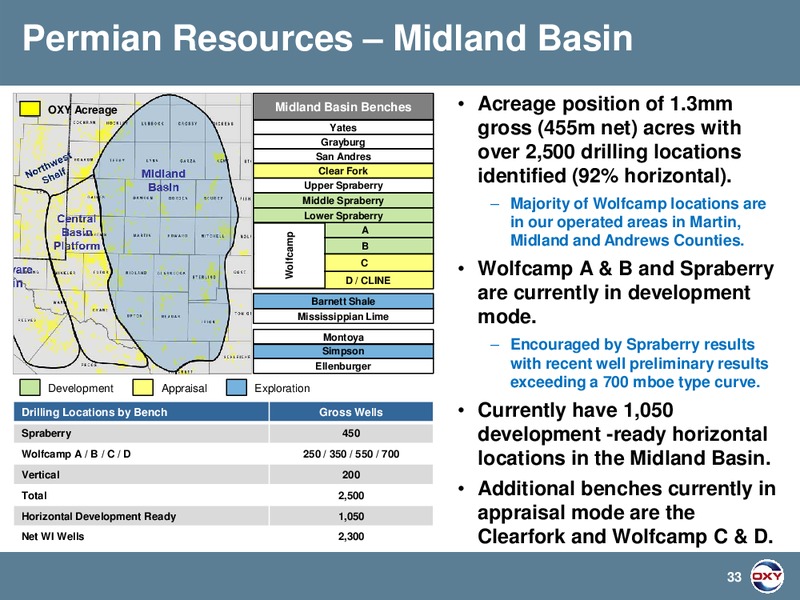
Task: Select the 'Barnett Shale' bench row
Action: coord(343,301)
